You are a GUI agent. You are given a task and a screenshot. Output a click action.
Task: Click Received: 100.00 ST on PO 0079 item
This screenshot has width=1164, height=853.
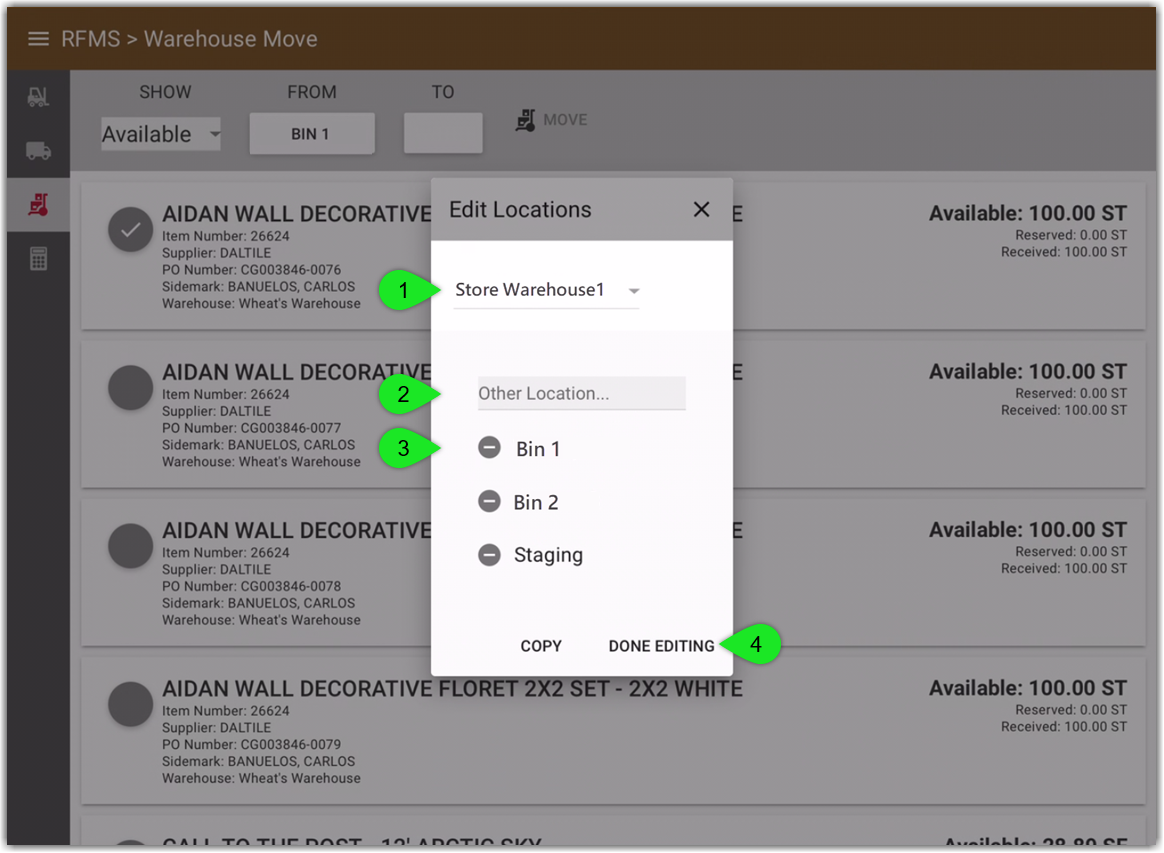click(1064, 727)
